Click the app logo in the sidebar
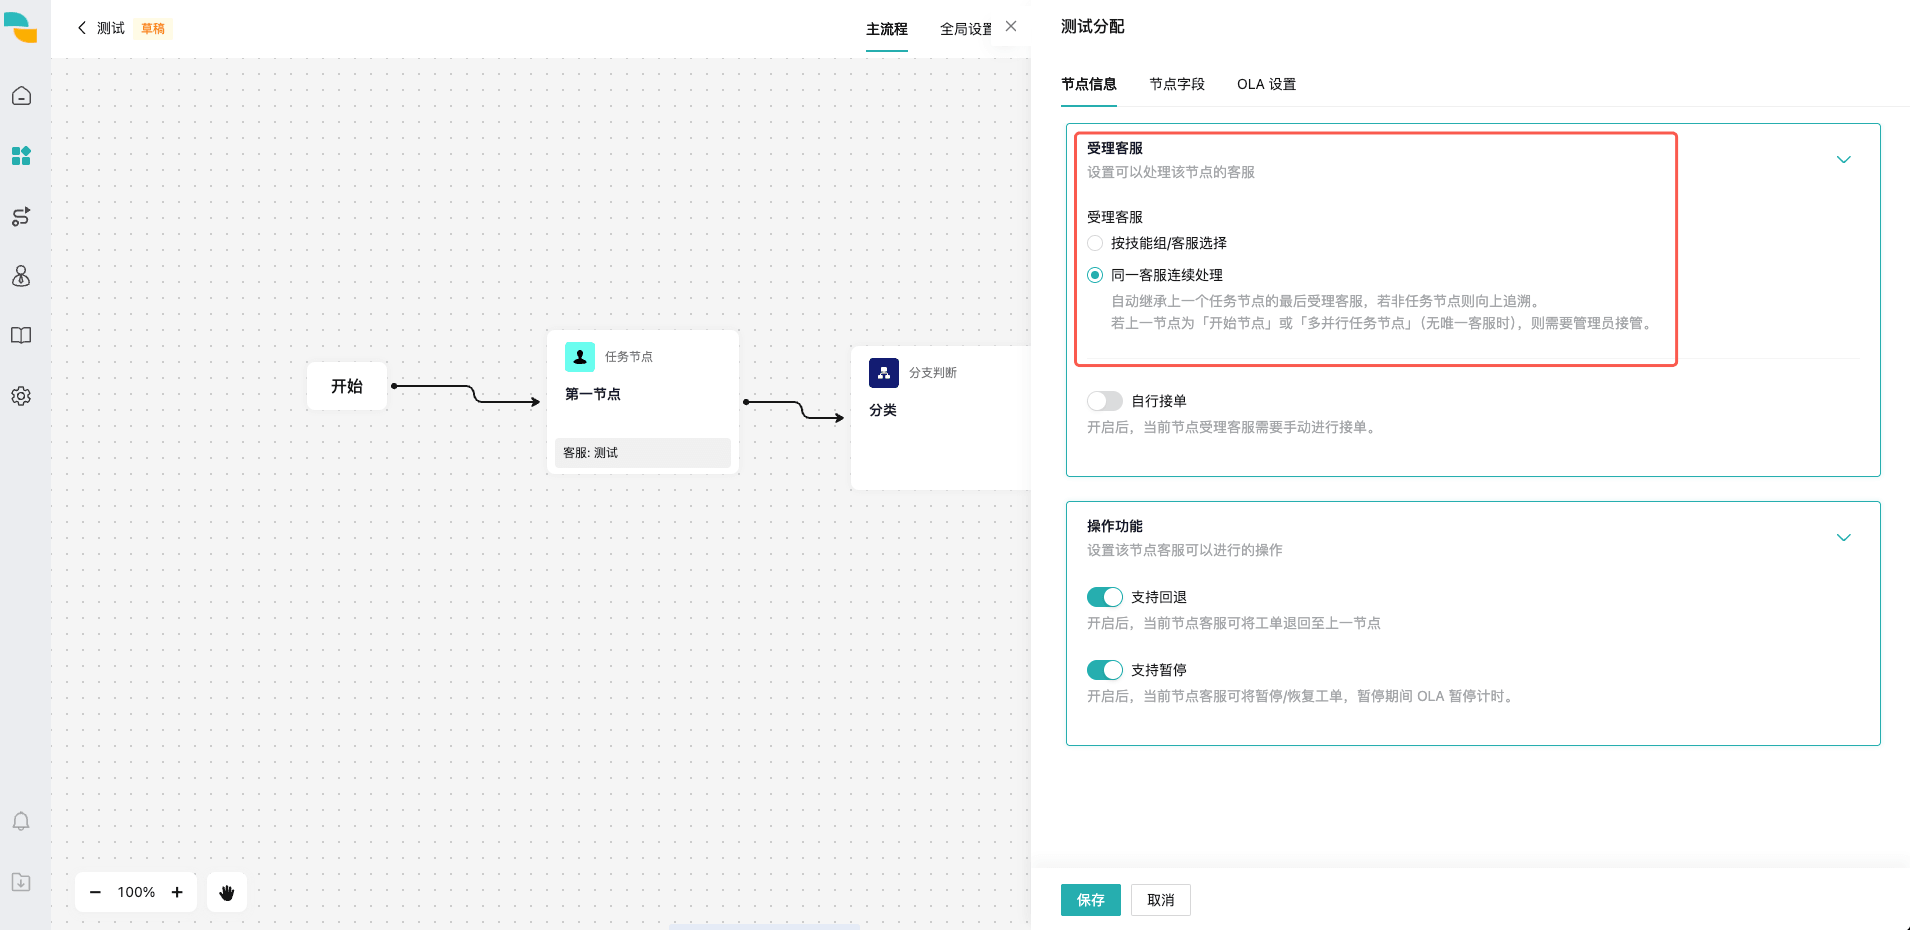The height and width of the screenshot is (930, 1910). [x=20, y=28]
